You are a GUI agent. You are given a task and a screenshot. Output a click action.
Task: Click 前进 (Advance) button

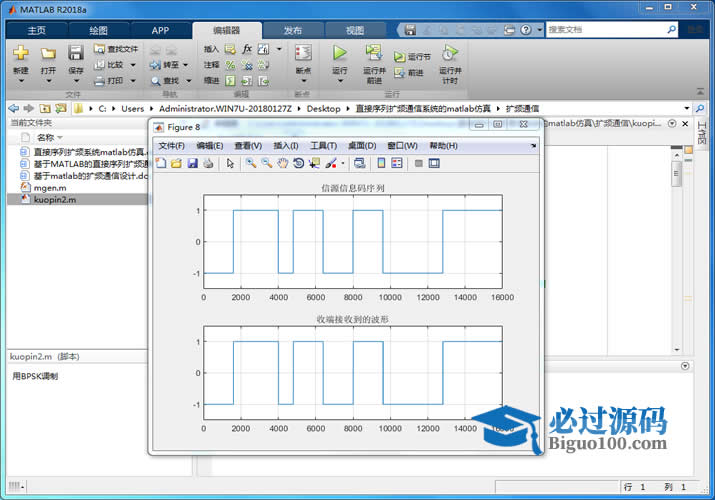409,72
